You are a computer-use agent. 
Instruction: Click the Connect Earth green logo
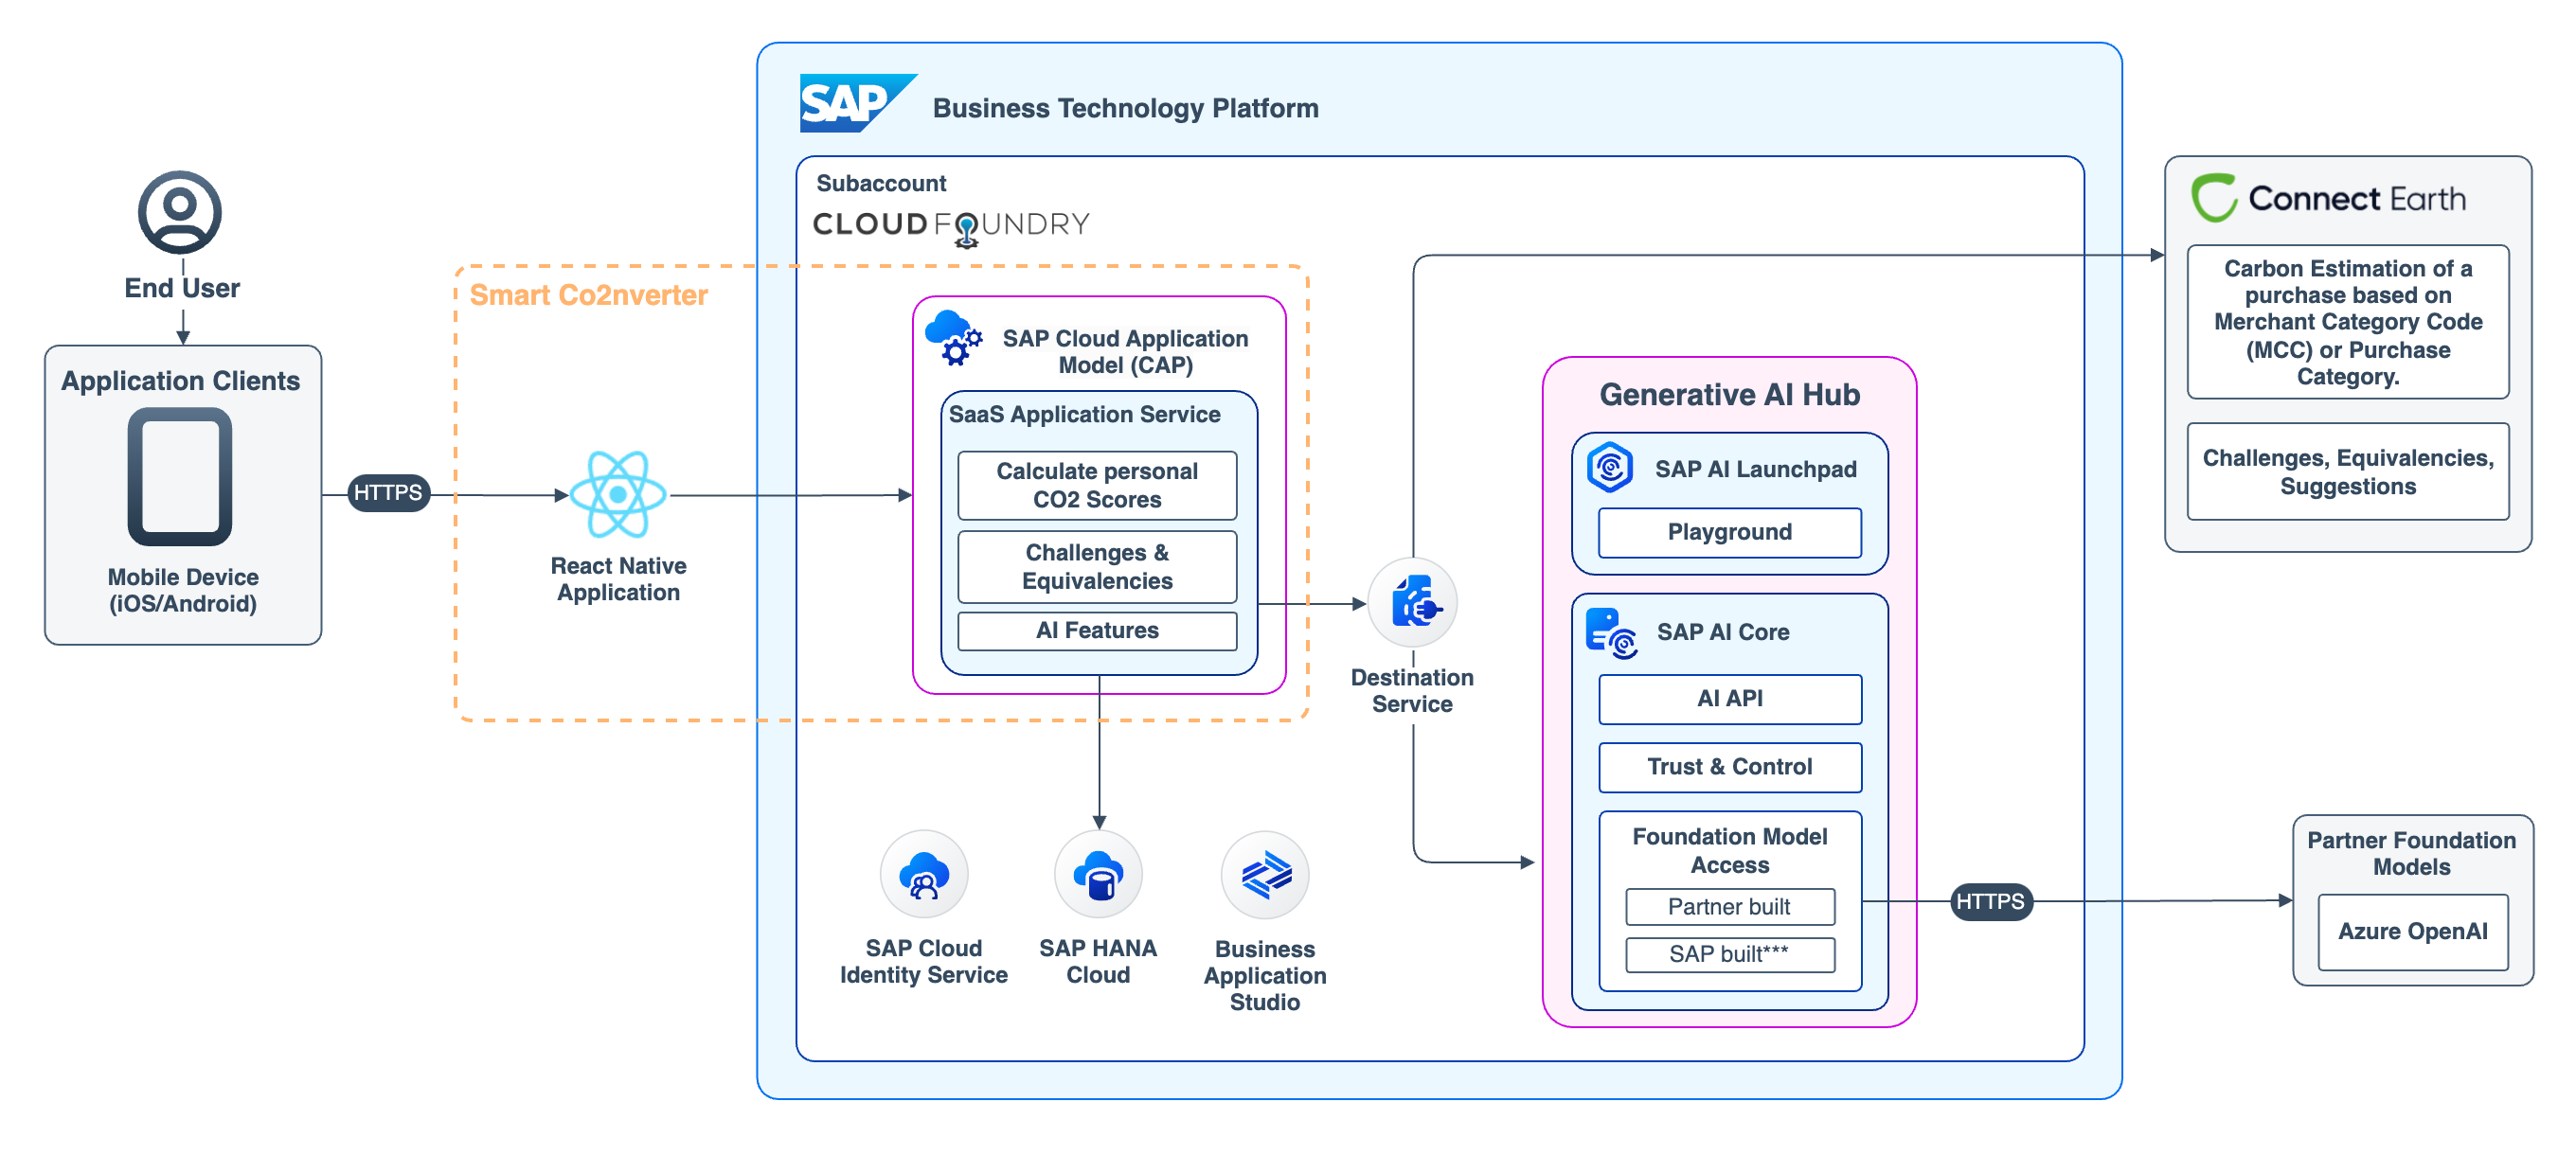coord(2213,198)
